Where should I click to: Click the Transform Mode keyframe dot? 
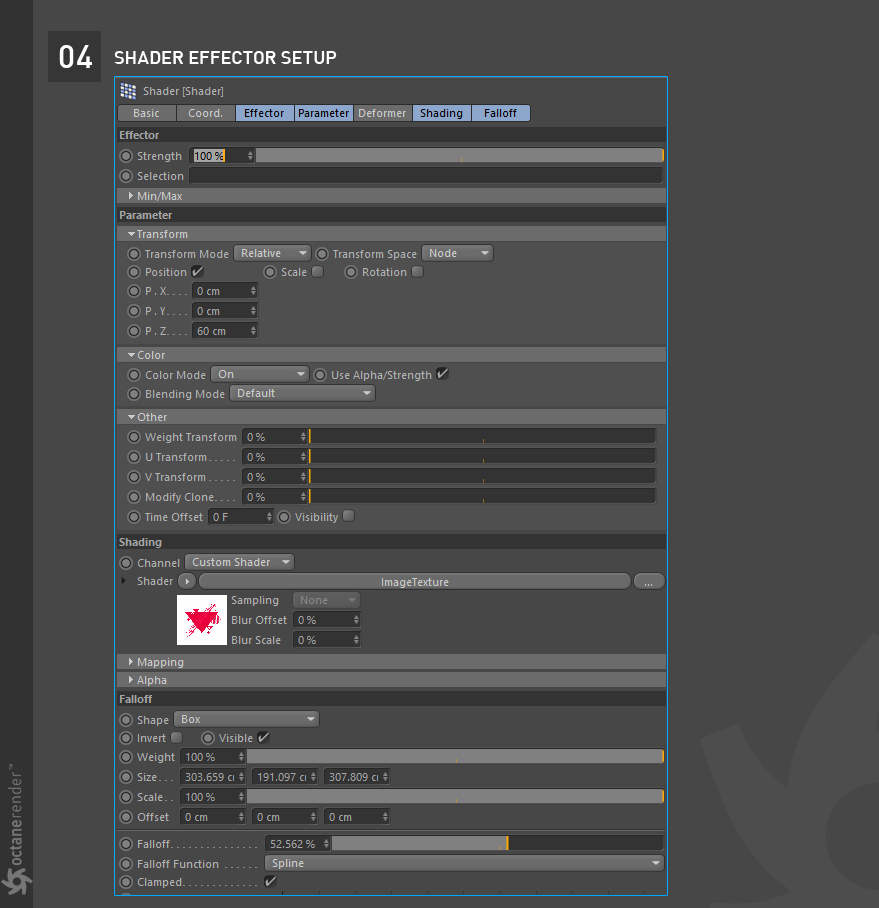click(x=134, y=254)
